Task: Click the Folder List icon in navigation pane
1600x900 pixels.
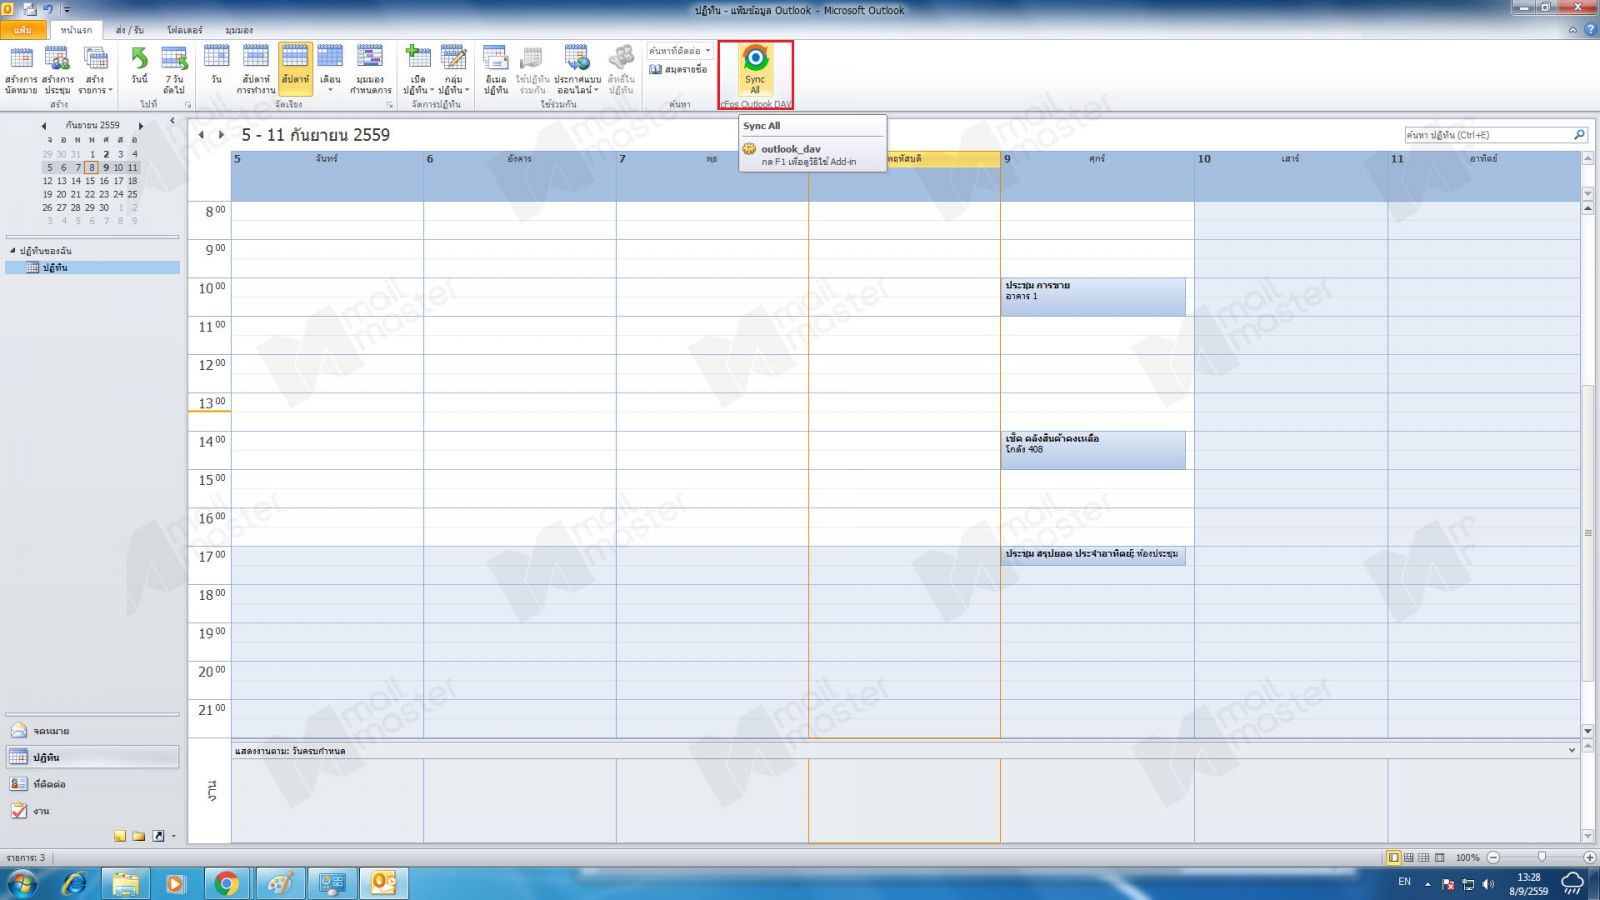Action: click(139, 836)
